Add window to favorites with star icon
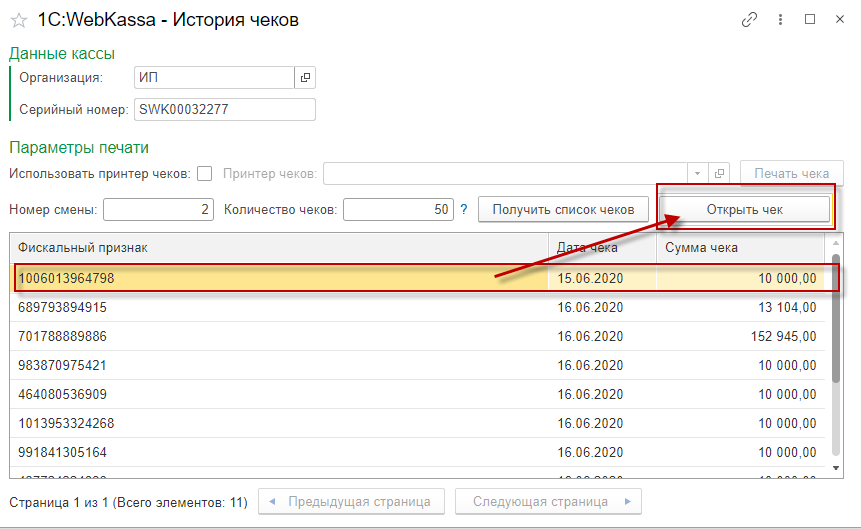This screenshot has height=529, width=861. (19, 21)
